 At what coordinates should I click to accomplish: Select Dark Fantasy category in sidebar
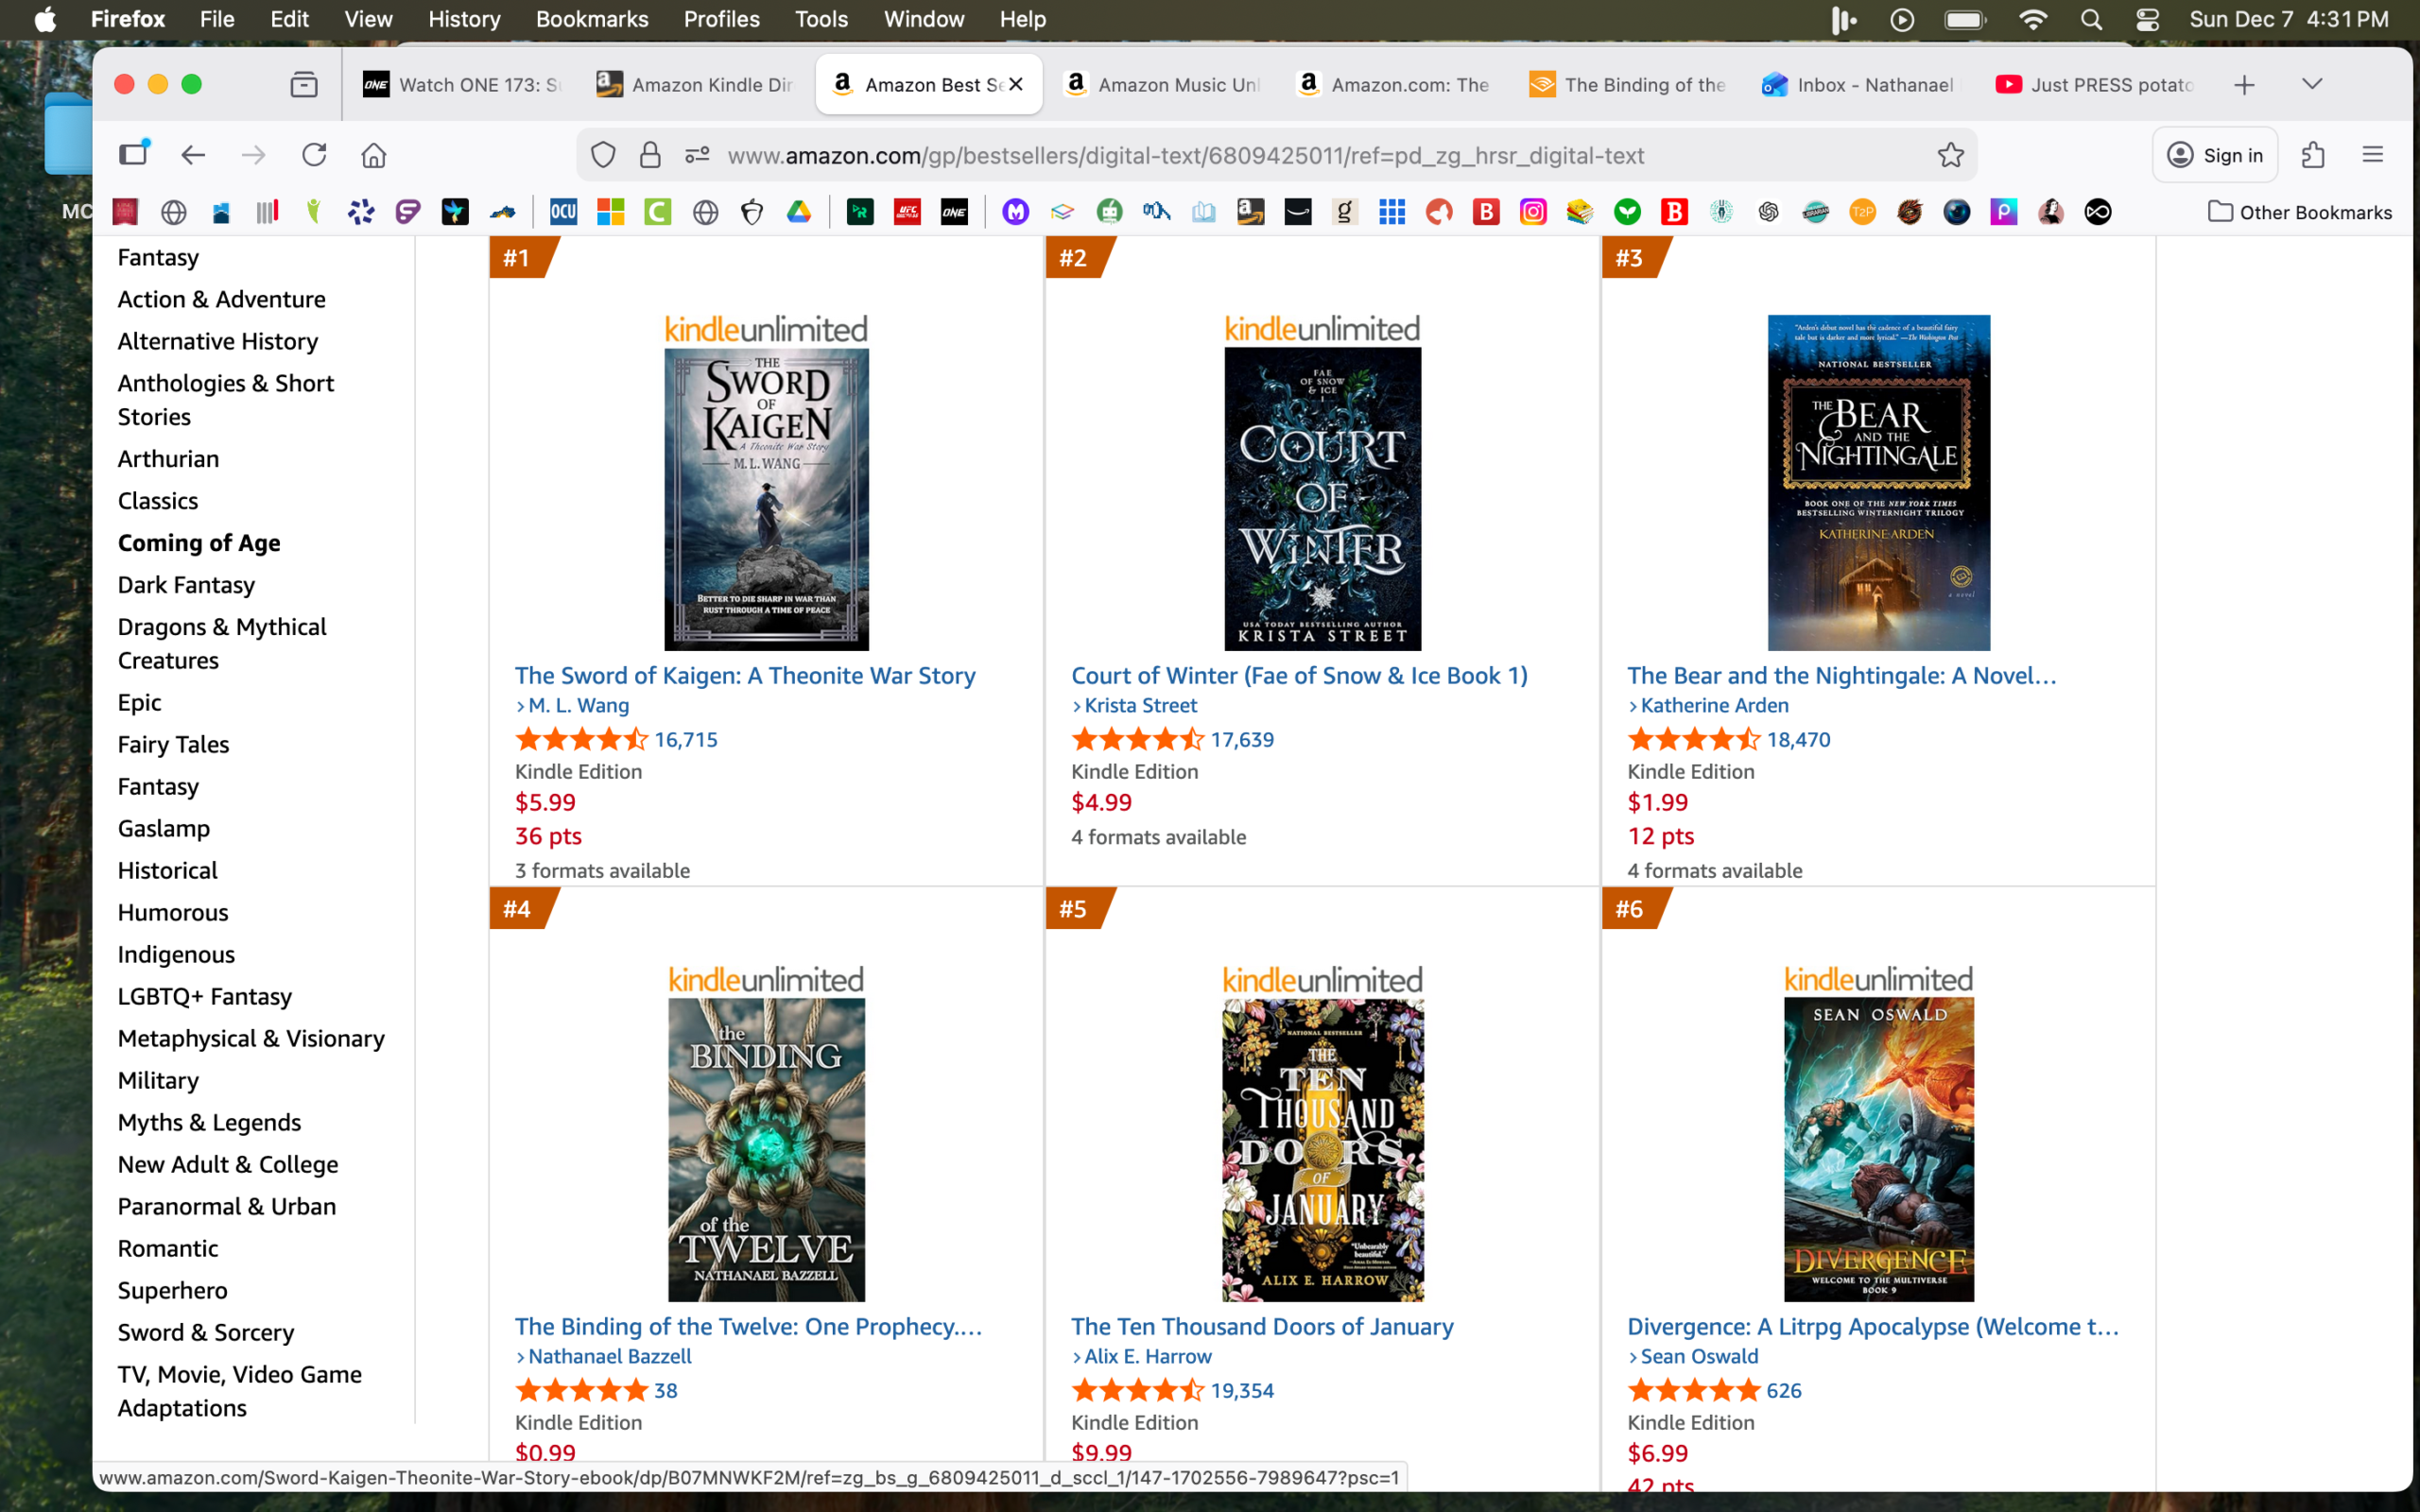pos(186,585)
